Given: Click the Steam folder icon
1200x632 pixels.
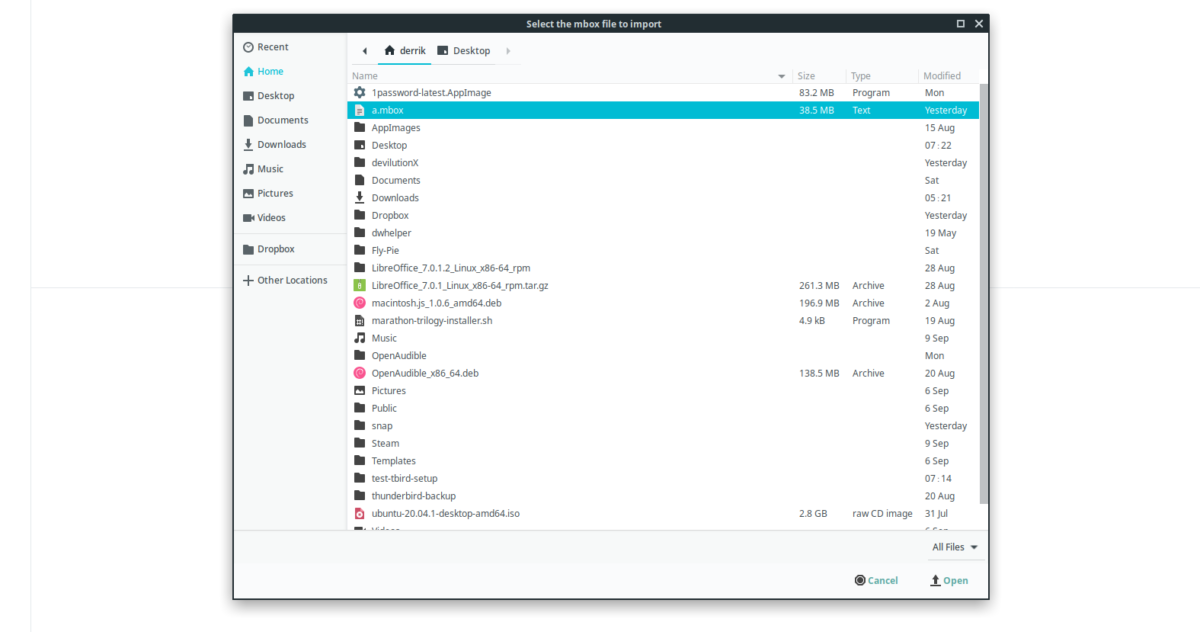Looking at the screenshot, I should click(360, 443).
